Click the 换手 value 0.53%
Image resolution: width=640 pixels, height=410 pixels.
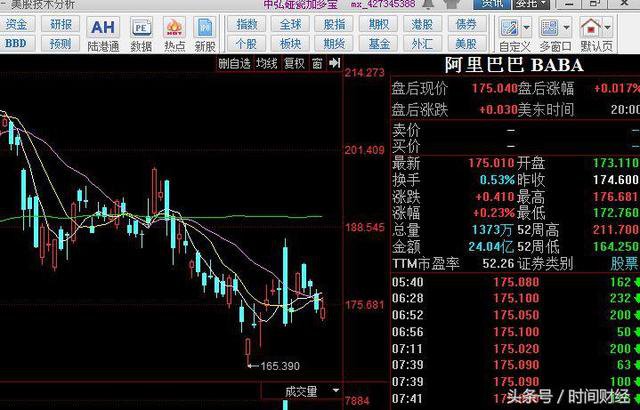click(x=497, y=180)
